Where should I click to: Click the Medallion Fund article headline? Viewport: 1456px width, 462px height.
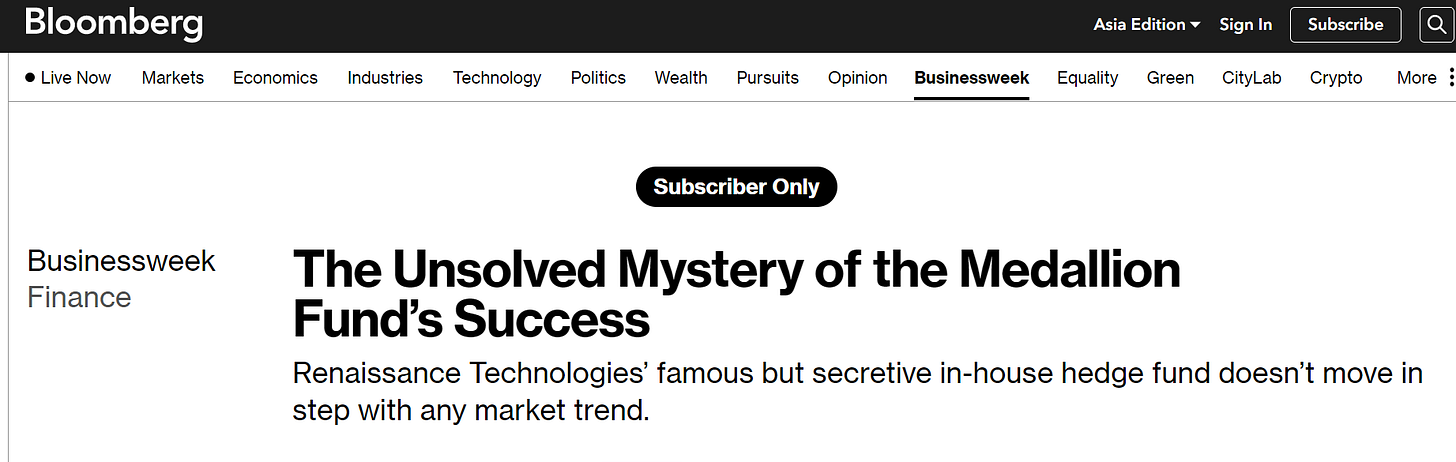tap(736, 294)
